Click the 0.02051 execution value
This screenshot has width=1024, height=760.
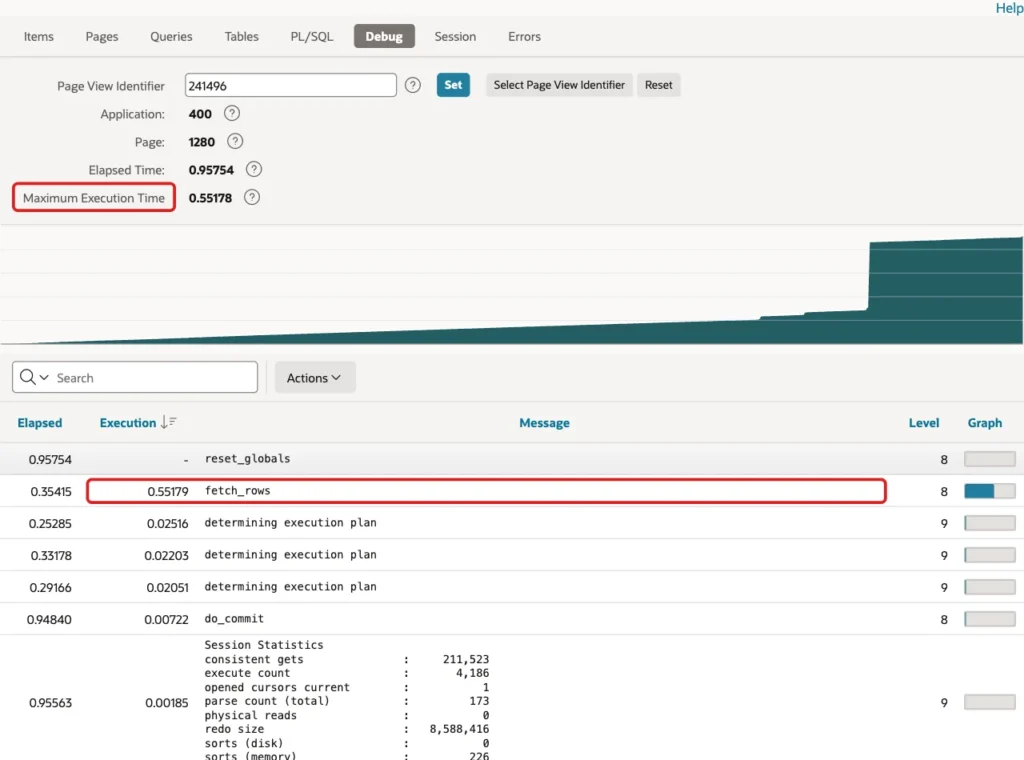click(167, 587)
